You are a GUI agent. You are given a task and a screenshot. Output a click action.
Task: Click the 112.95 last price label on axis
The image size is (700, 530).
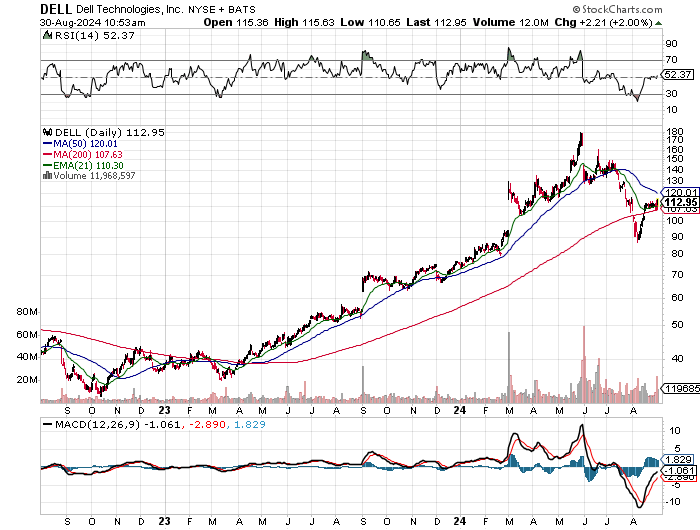tap(681, 202)
